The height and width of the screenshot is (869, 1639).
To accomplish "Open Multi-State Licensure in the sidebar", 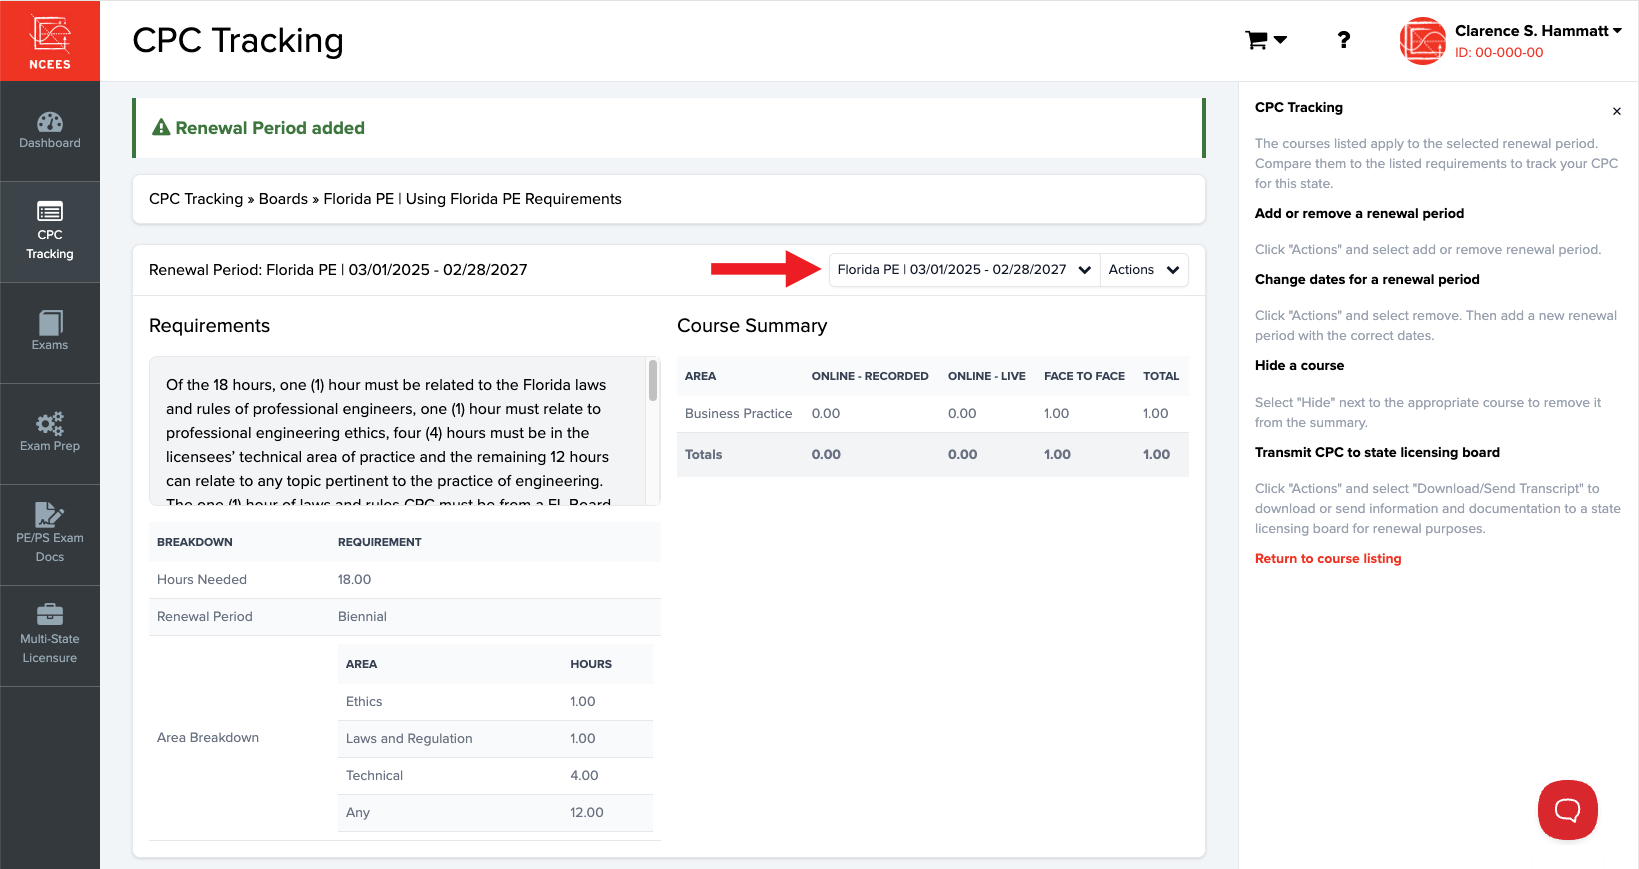I will click(x=50, y=636).
